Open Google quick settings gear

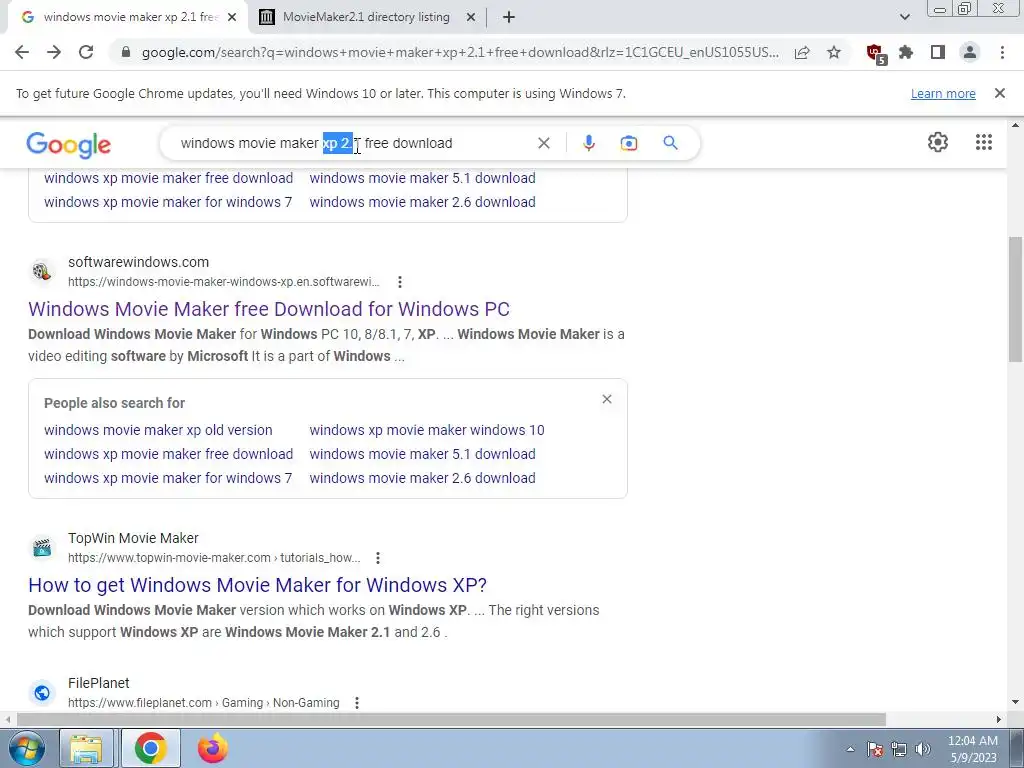[938, 142]
